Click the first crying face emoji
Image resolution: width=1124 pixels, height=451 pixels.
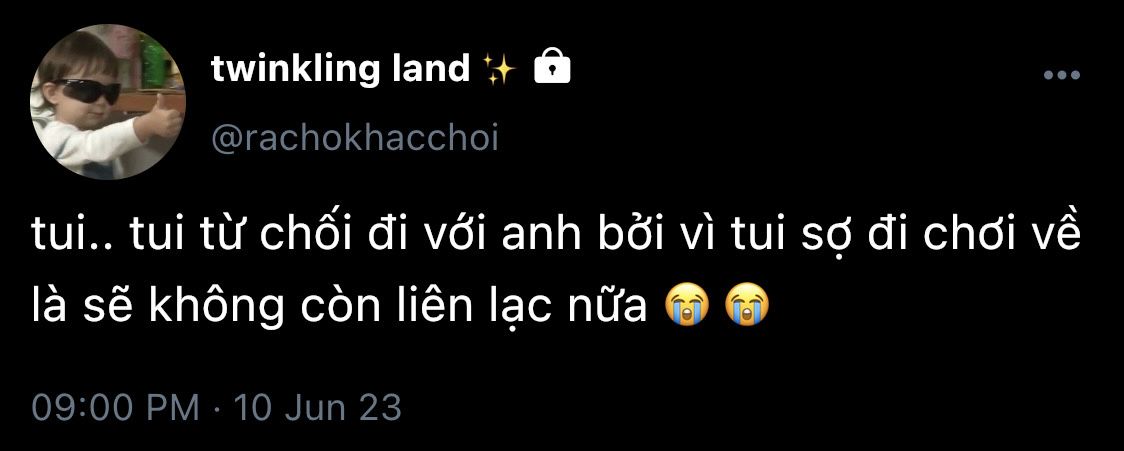tap(686, 306)
